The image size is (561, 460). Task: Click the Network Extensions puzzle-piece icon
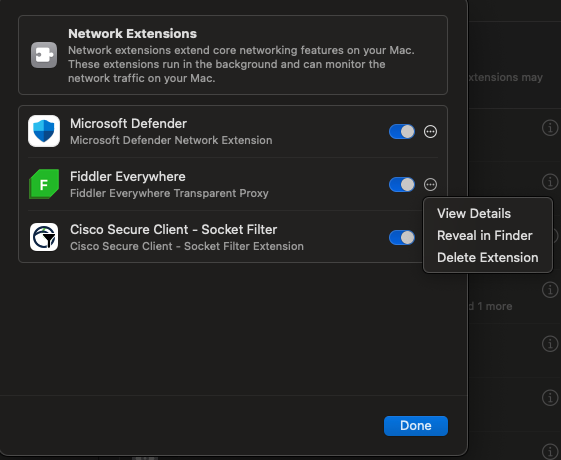point(44,55)
